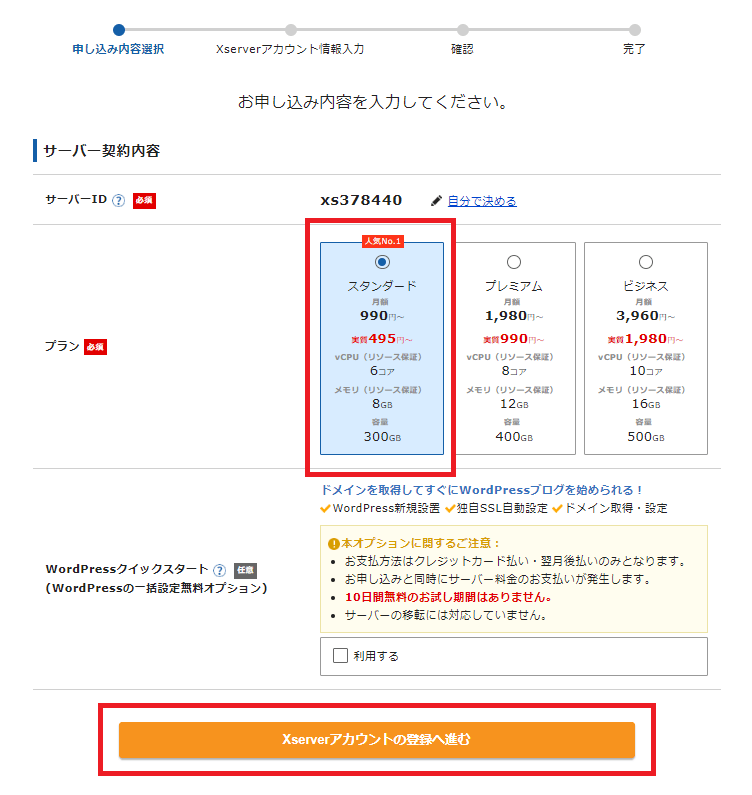
Task: Click the プレミアム plan name
Action: click(514, 286)
